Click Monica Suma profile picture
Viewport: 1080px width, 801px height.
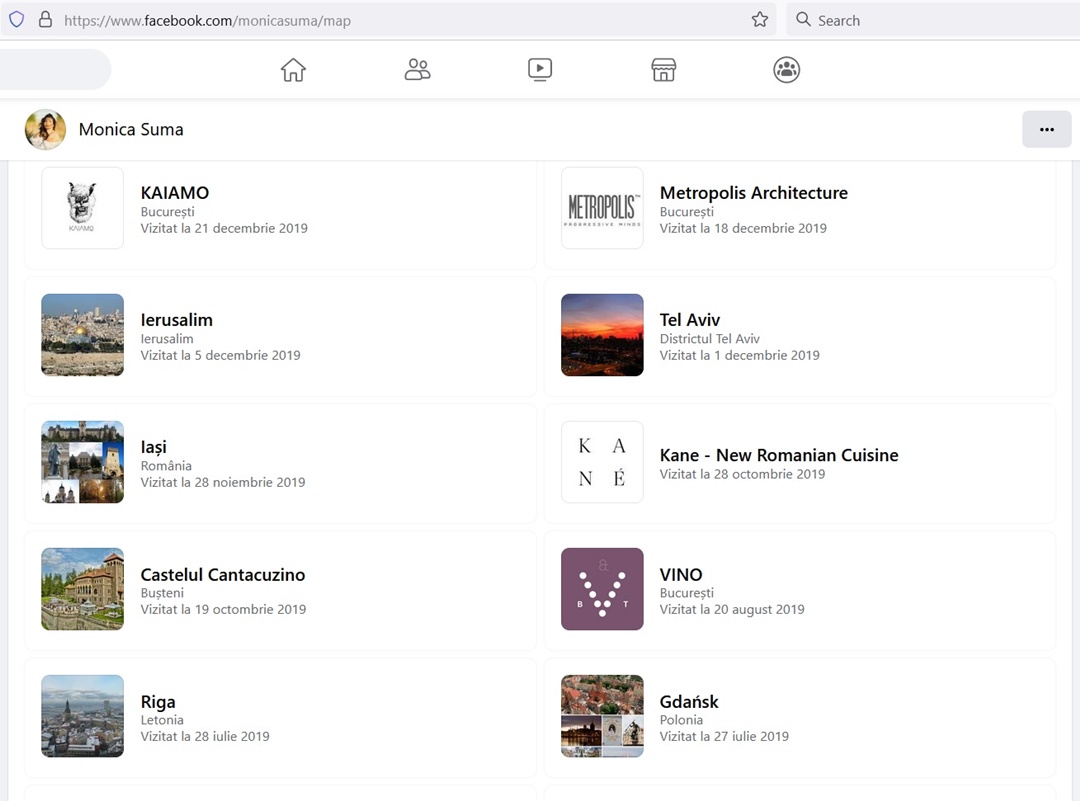pos(45,129)
